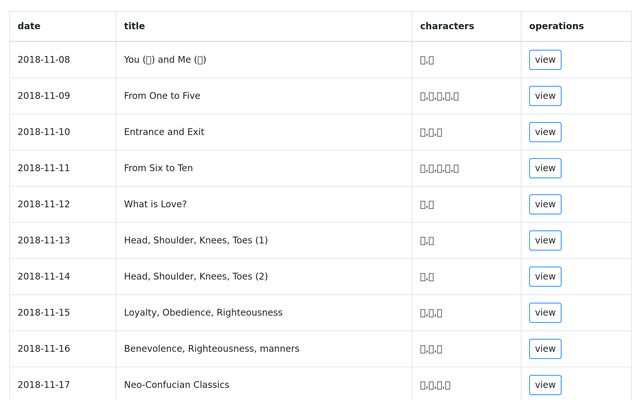Open view for From One to Five
Screen dimensions: 640x400
[545, 96]
